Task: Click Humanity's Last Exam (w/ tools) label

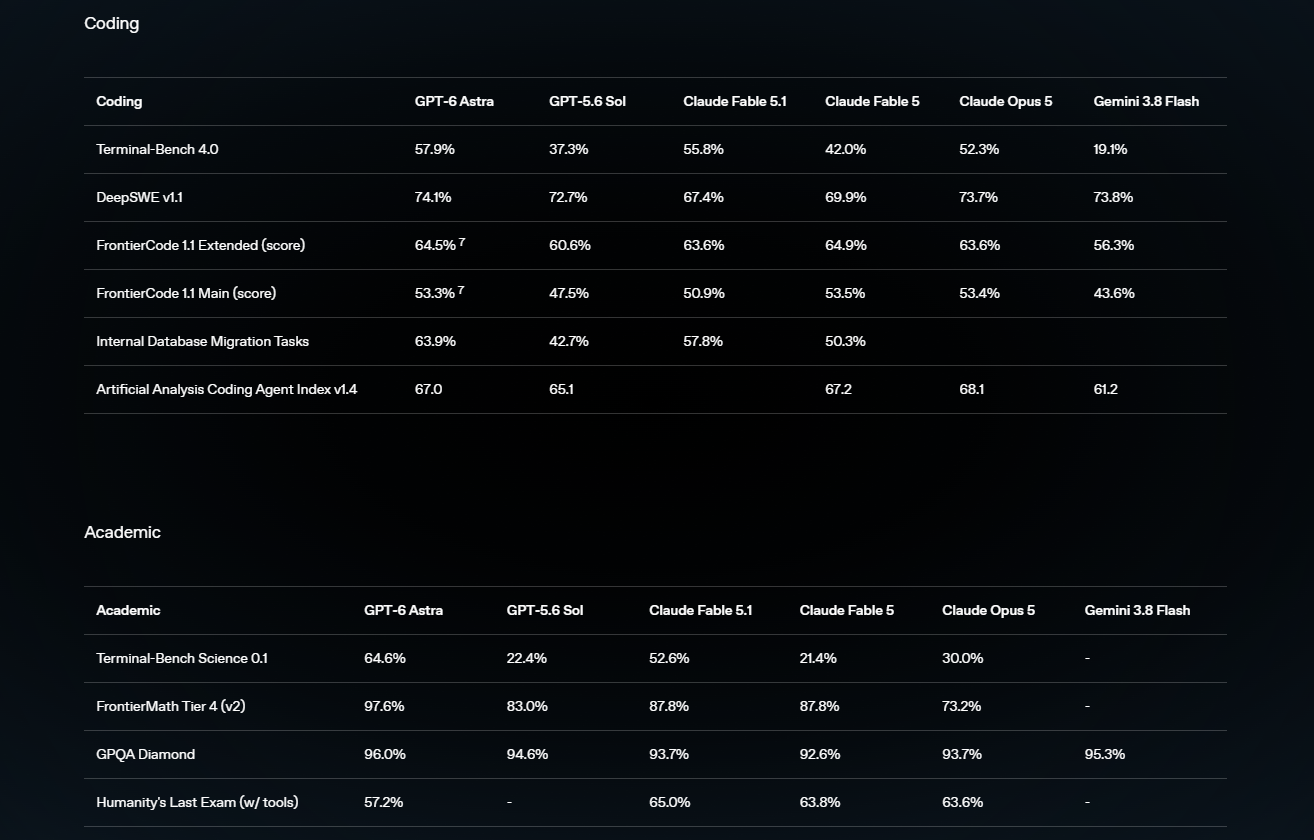Action: tap(197, 802)
